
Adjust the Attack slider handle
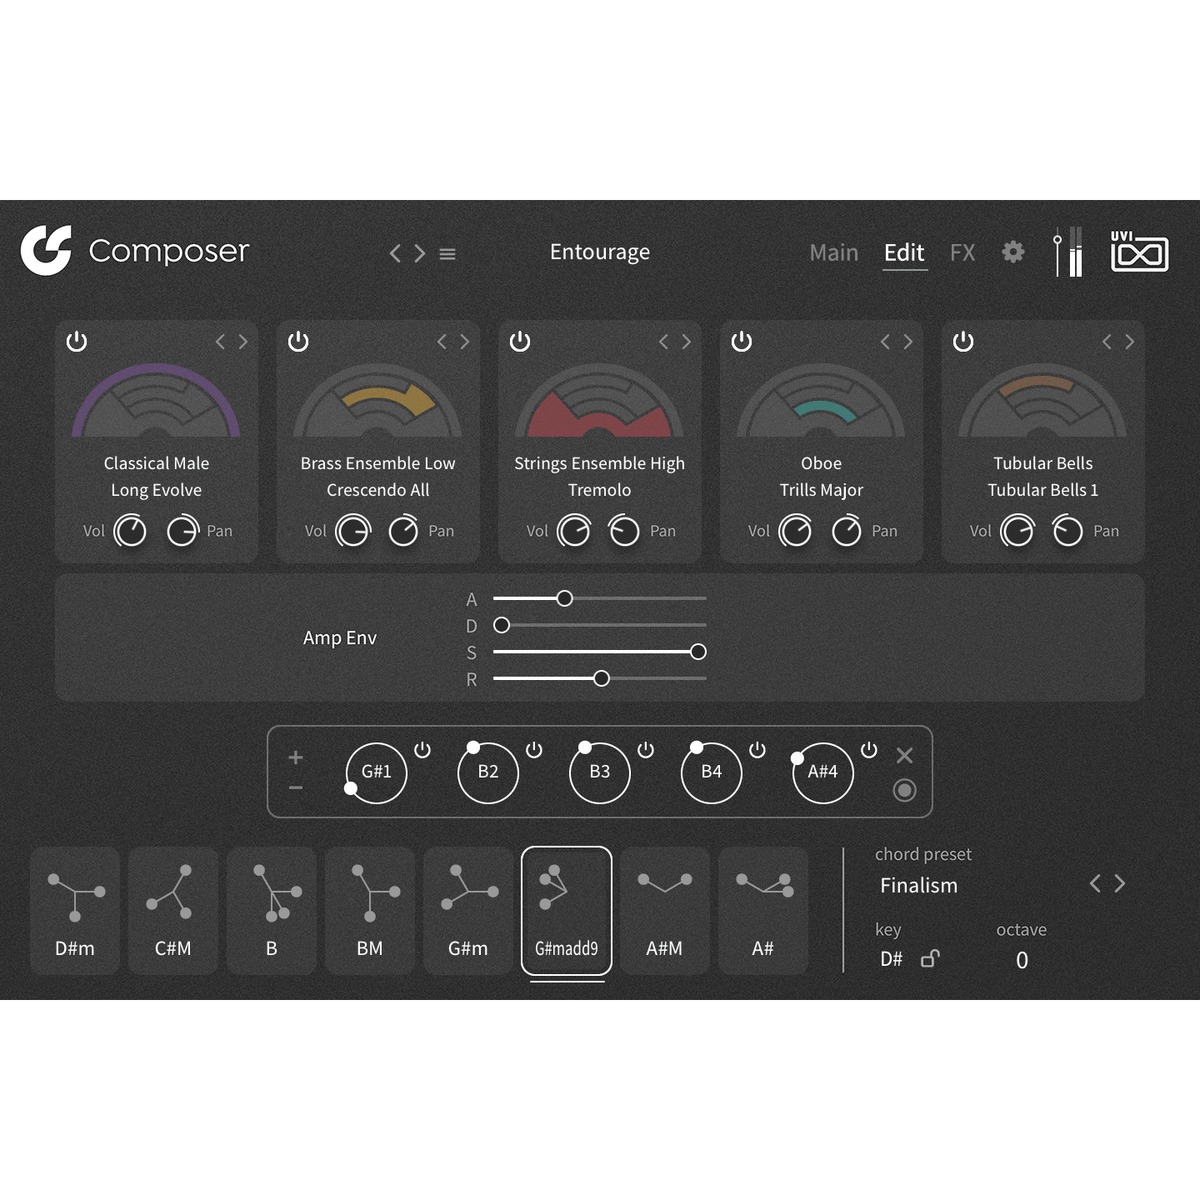pos(565,598)
